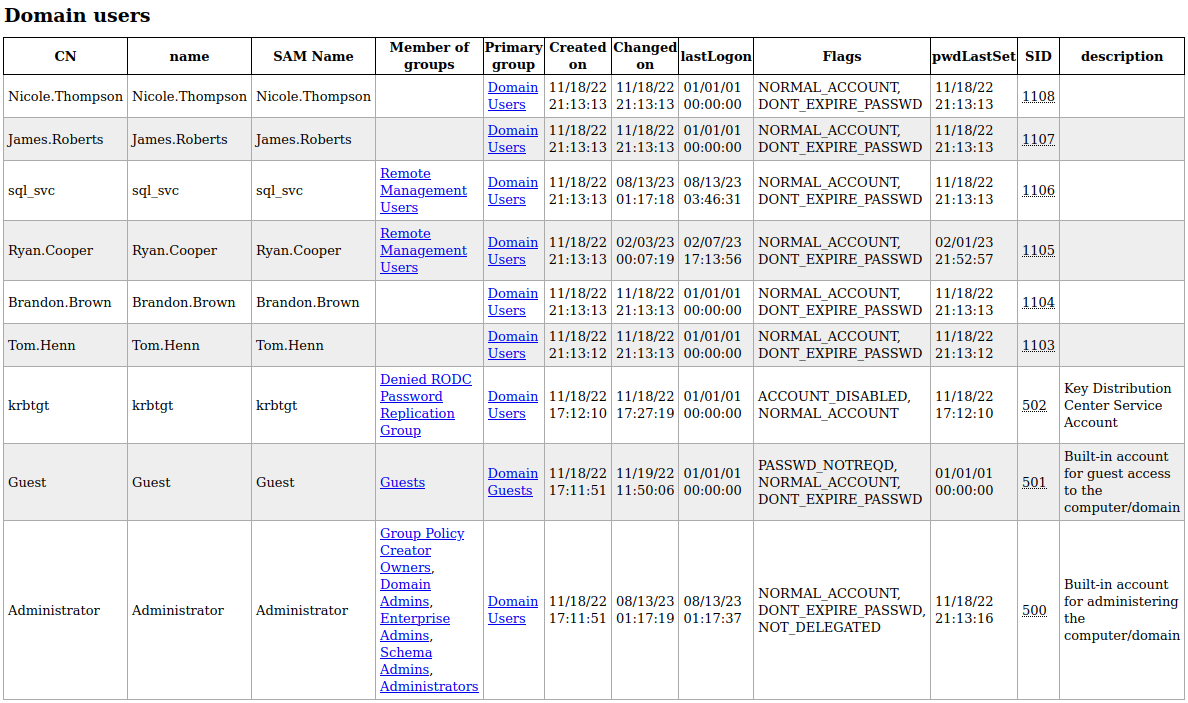This screenshot has height=703, width=1188.
Task: Click the Changed on column header
Action: coord(645,56)
